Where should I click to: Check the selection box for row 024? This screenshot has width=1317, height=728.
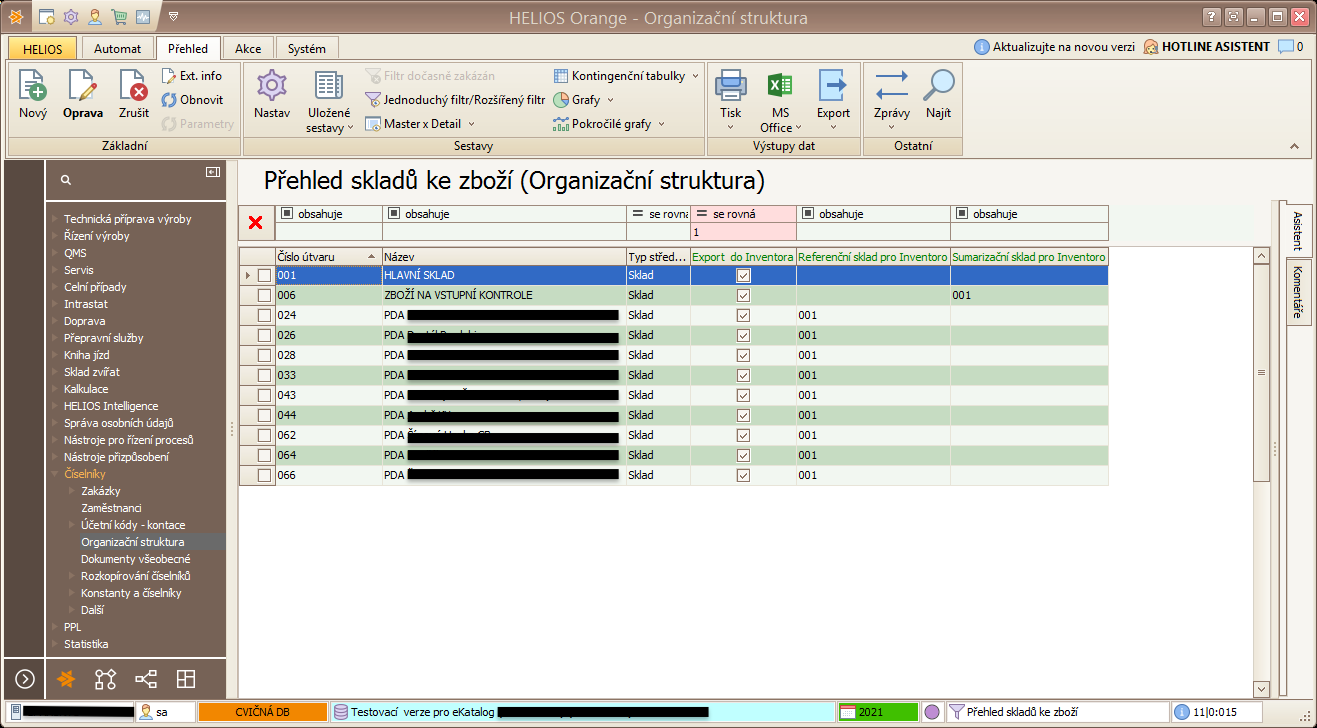[x=264, y=315]
